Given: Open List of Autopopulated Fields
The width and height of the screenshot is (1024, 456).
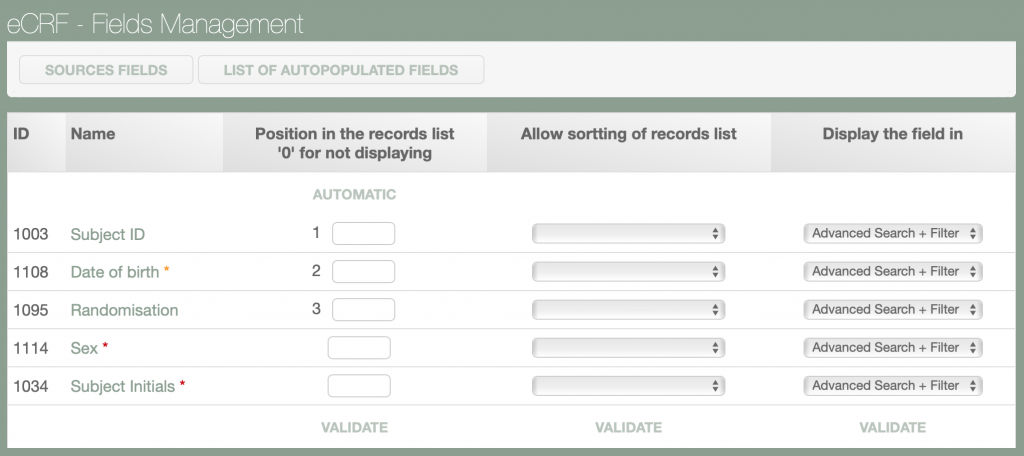Looking at the screenshot, I should [x=341, y=70].
